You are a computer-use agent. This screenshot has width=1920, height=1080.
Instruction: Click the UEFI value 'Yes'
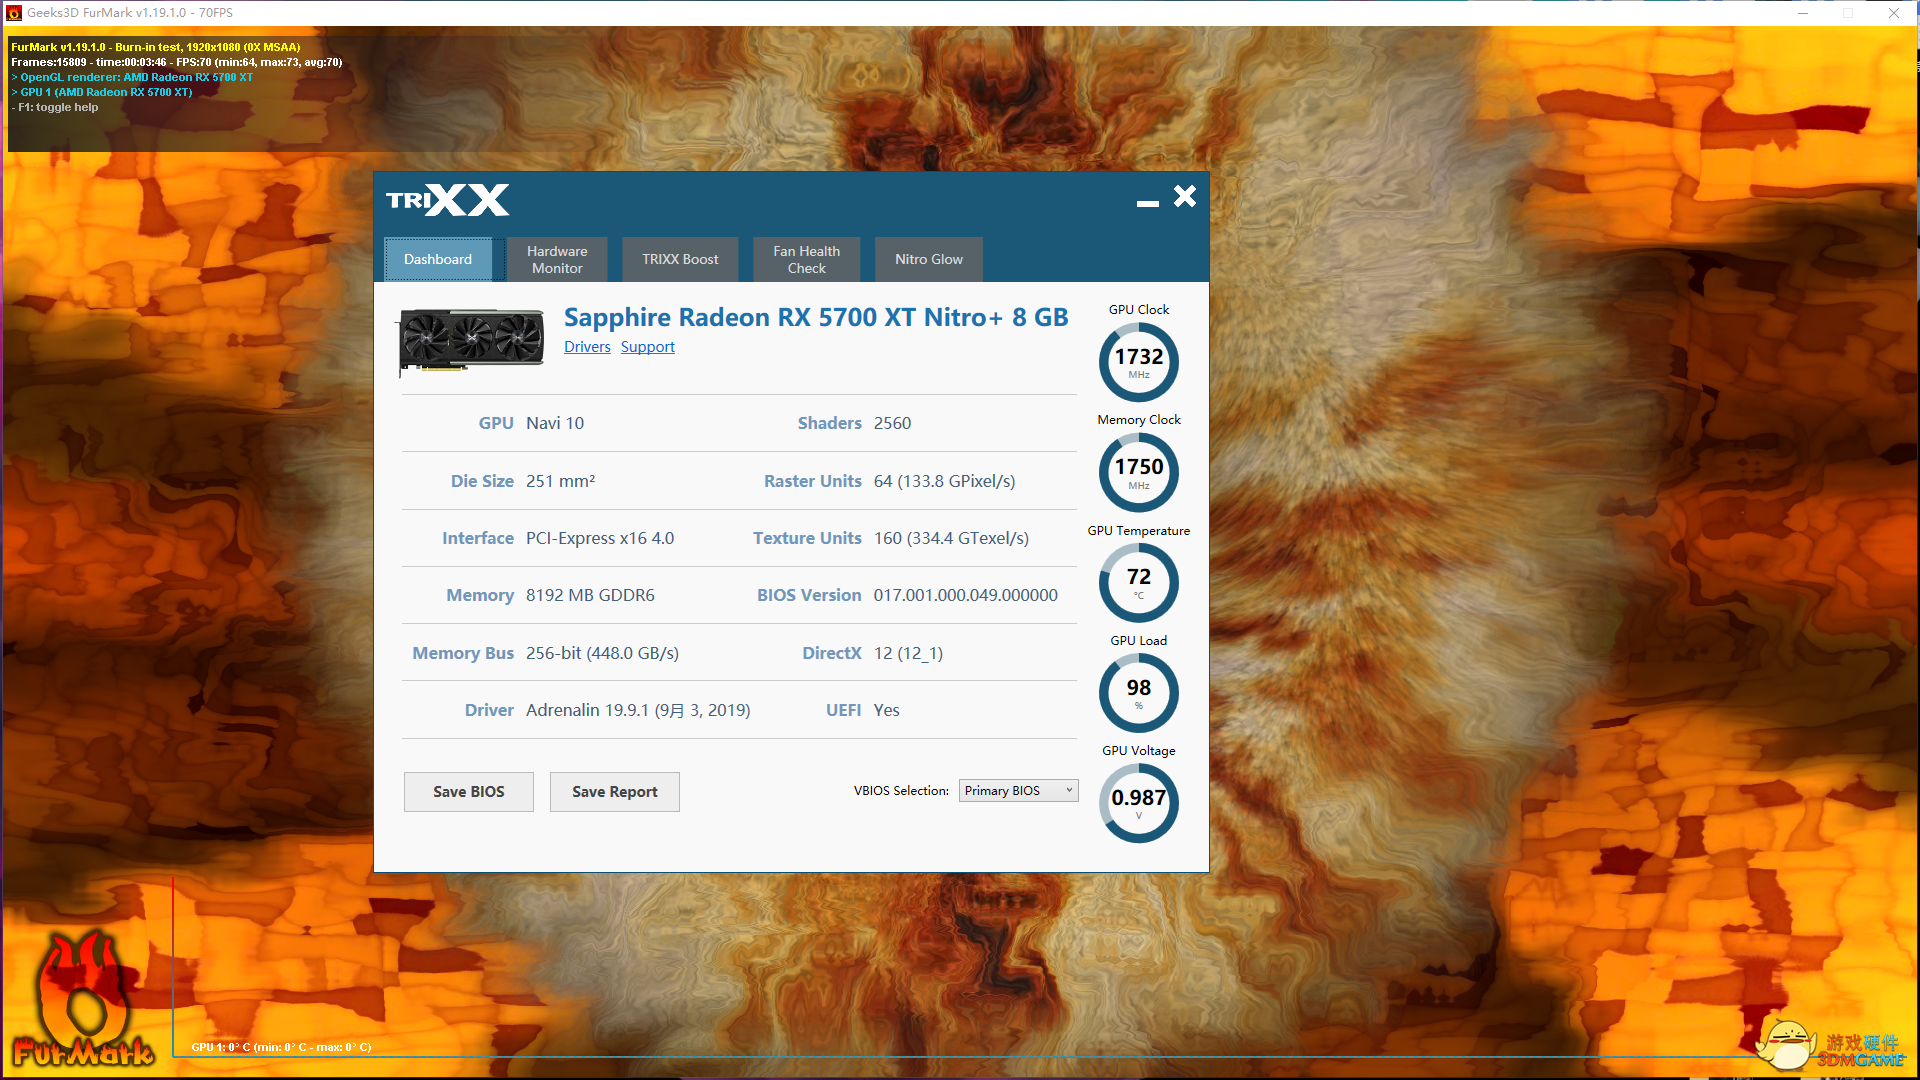click(887, 710)
